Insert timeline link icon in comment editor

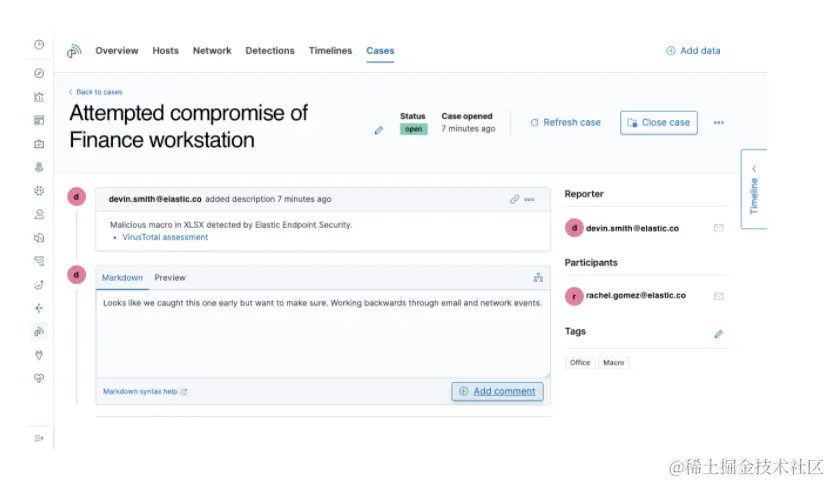point(537,277)
